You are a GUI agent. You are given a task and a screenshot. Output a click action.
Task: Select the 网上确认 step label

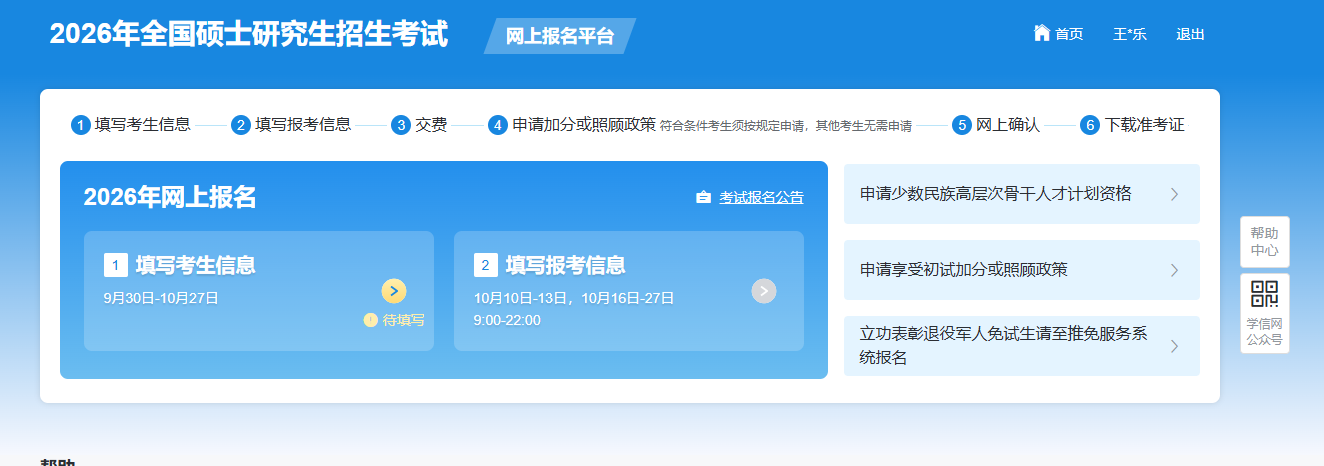point(1008,125)
